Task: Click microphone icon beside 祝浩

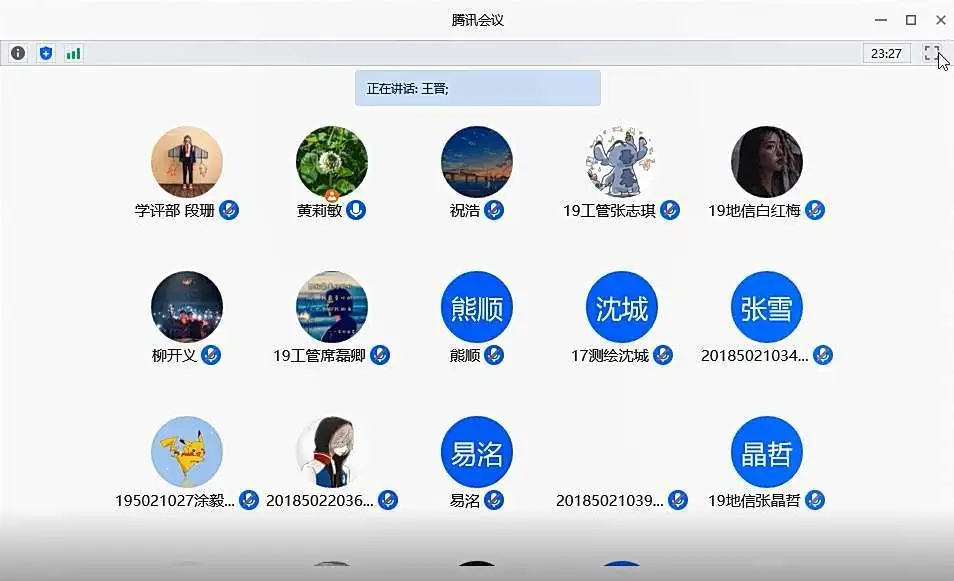Action: coord(494,210)
